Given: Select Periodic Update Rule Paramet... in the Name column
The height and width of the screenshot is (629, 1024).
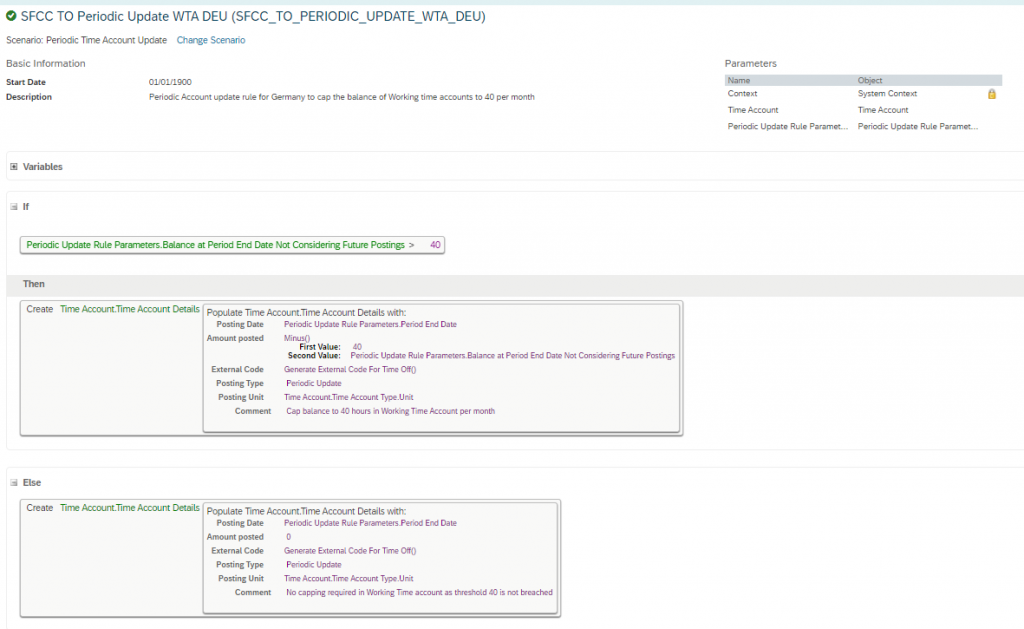Looking at the screenshot, I should tap(788, 126).
